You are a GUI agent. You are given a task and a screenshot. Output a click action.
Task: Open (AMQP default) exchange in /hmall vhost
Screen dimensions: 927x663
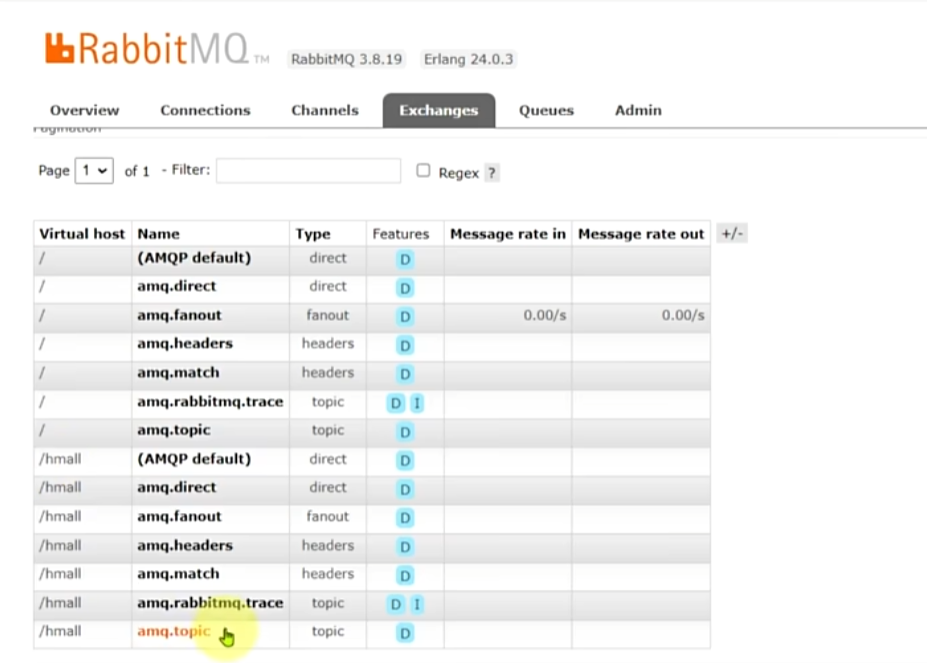pyautogui.click(x=194, y=459)
